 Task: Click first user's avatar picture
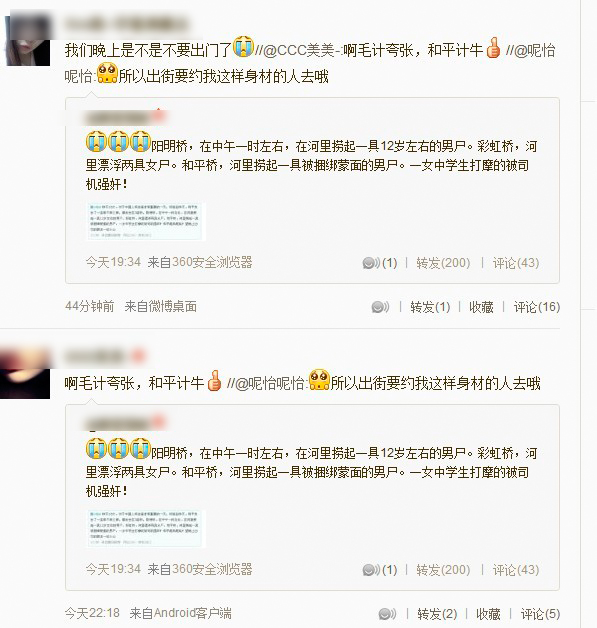tap(27, 40)
